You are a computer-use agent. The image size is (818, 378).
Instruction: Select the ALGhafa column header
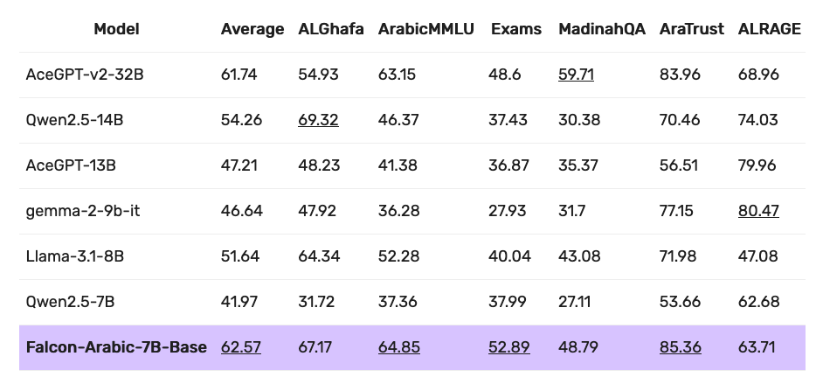331,29
